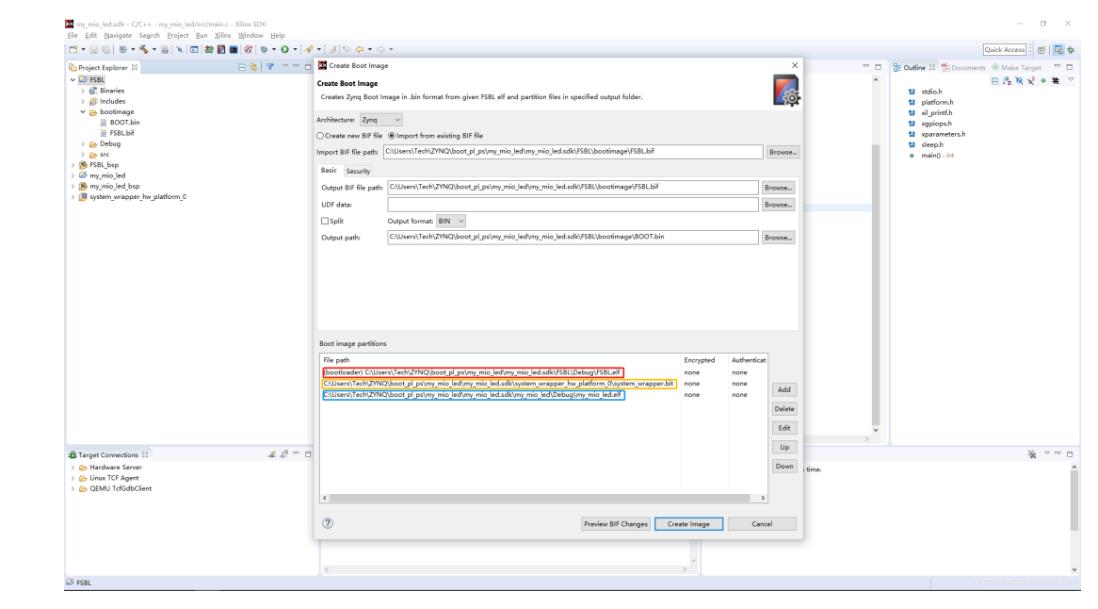Viewport: 1098px width, 609px height.
Task: Click the Debug perspective icon at top right
Action: tap(1070, 50)
